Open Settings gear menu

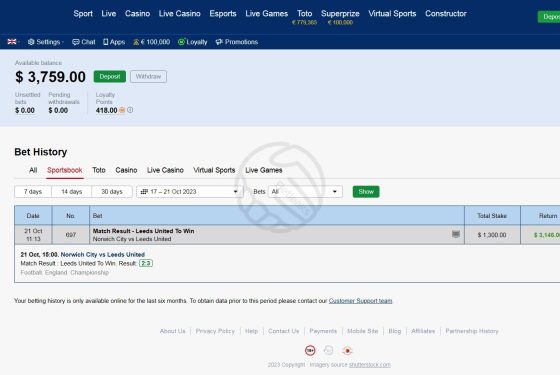(31, 42)
